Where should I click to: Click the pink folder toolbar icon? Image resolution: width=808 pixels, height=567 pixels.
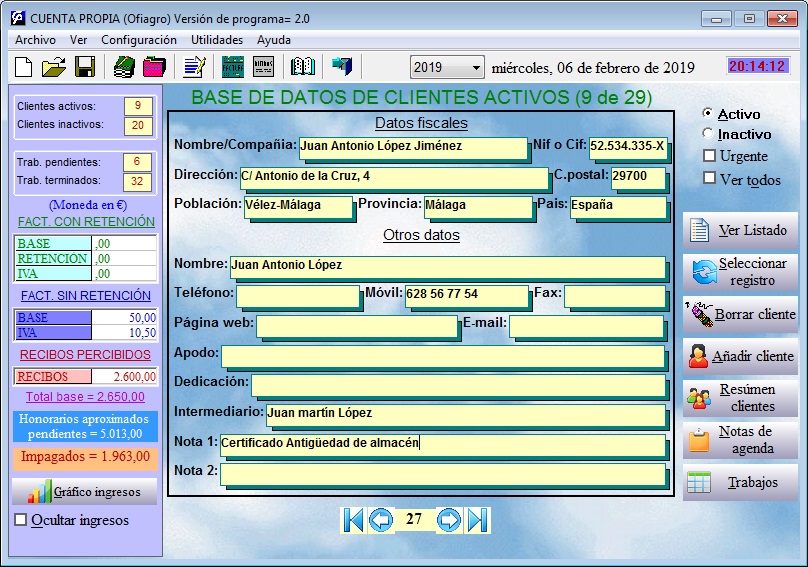pyautogui.click(x=154, y=67)
